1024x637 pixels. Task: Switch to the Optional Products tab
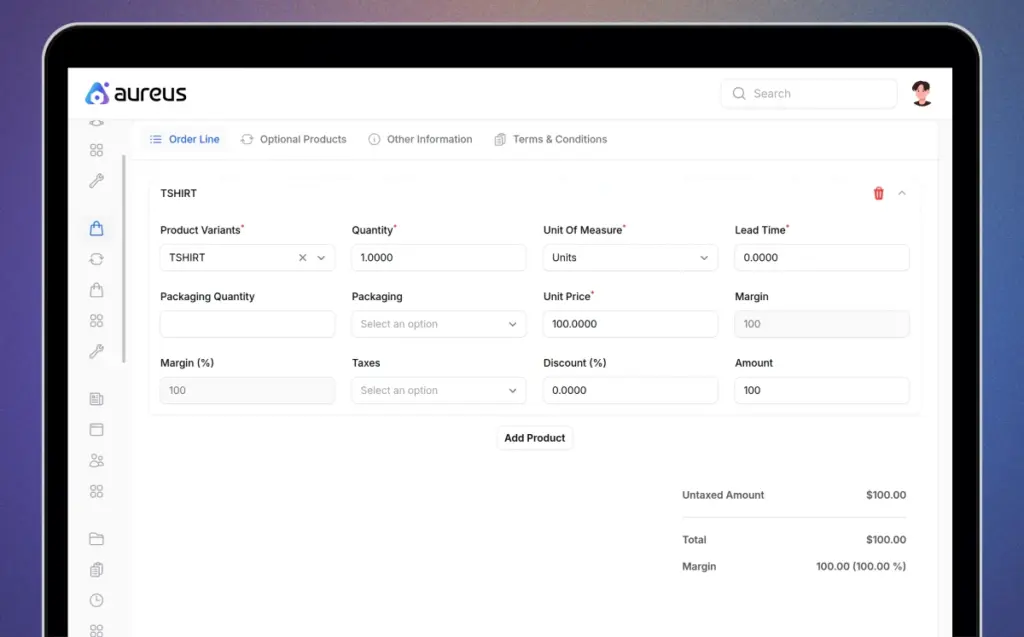click(294, 139)
